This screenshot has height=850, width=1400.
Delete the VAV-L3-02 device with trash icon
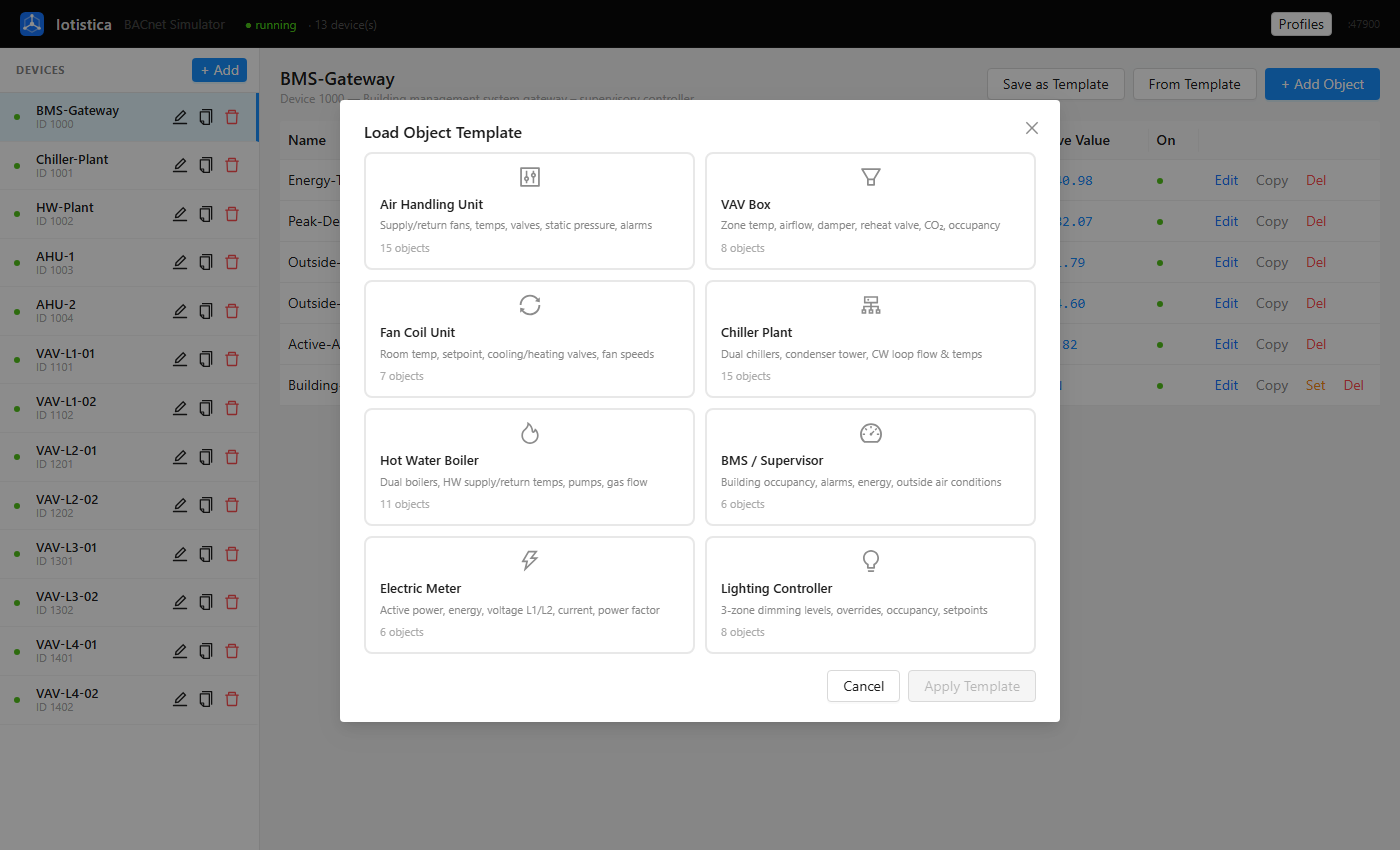tap(232, 602)
